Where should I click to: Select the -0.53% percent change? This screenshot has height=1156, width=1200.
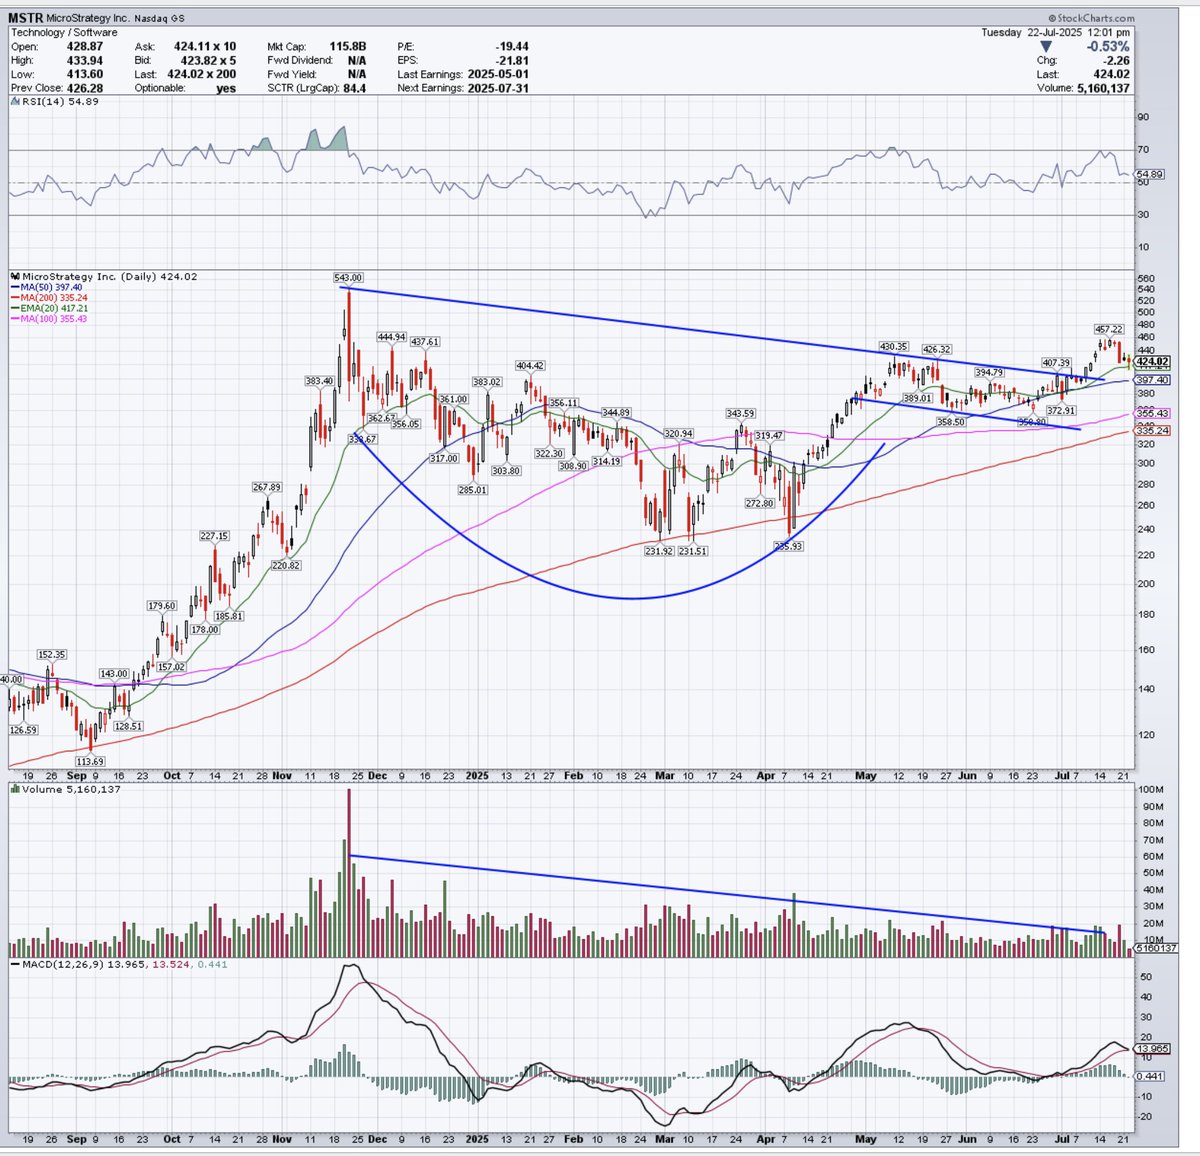[1107, 46]
